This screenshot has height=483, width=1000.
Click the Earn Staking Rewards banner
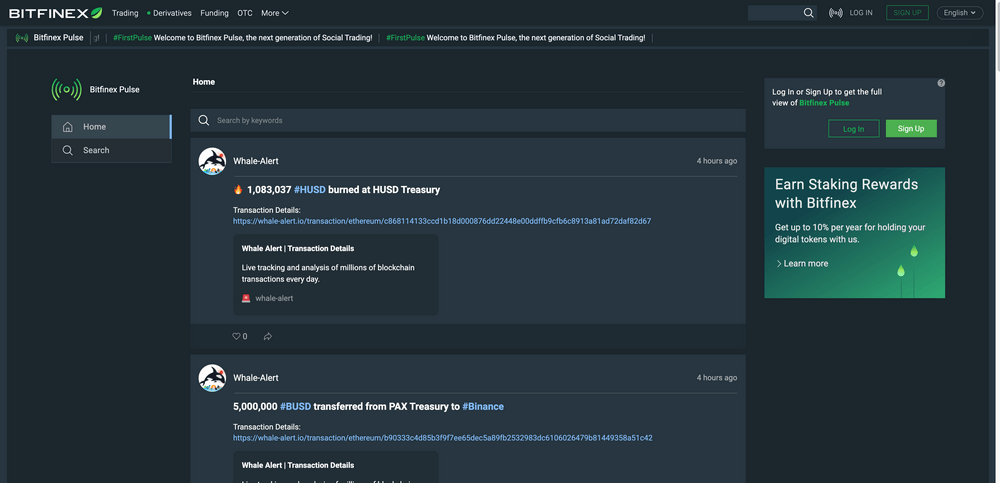click(855, 233)
